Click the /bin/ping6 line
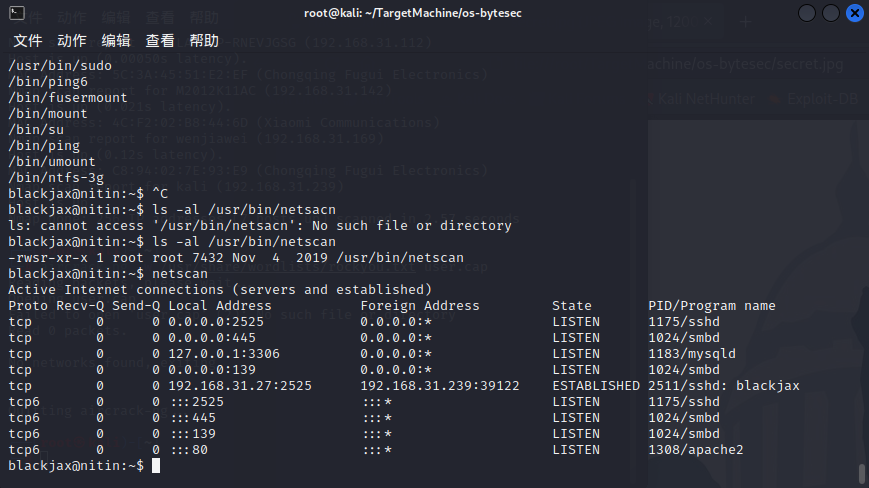Image resolution: width=869 pixels, height=488 pixels. pyautogui.click(x=48, y=81)
